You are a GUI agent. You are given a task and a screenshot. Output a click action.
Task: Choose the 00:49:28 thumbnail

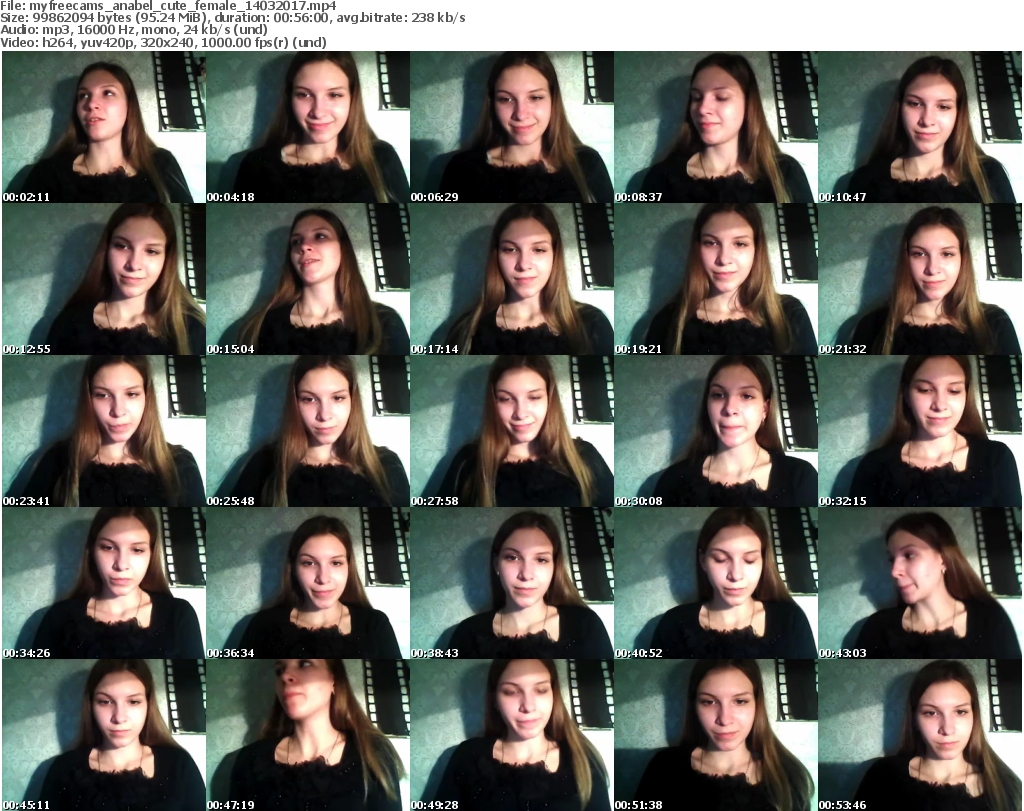tap(511, 735)
